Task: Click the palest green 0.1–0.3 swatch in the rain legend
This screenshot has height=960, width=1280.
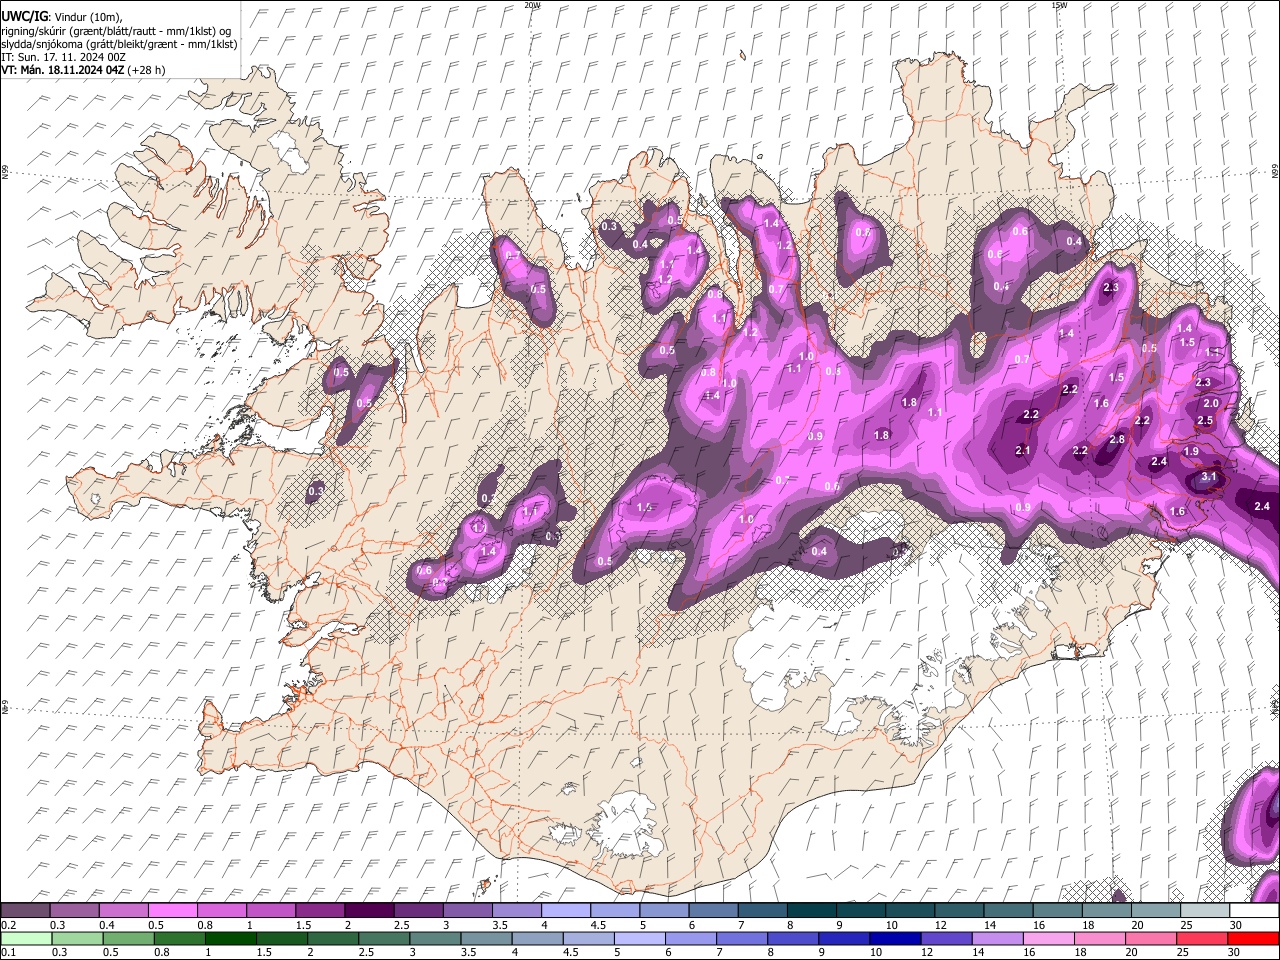Action: click(26, 938)
